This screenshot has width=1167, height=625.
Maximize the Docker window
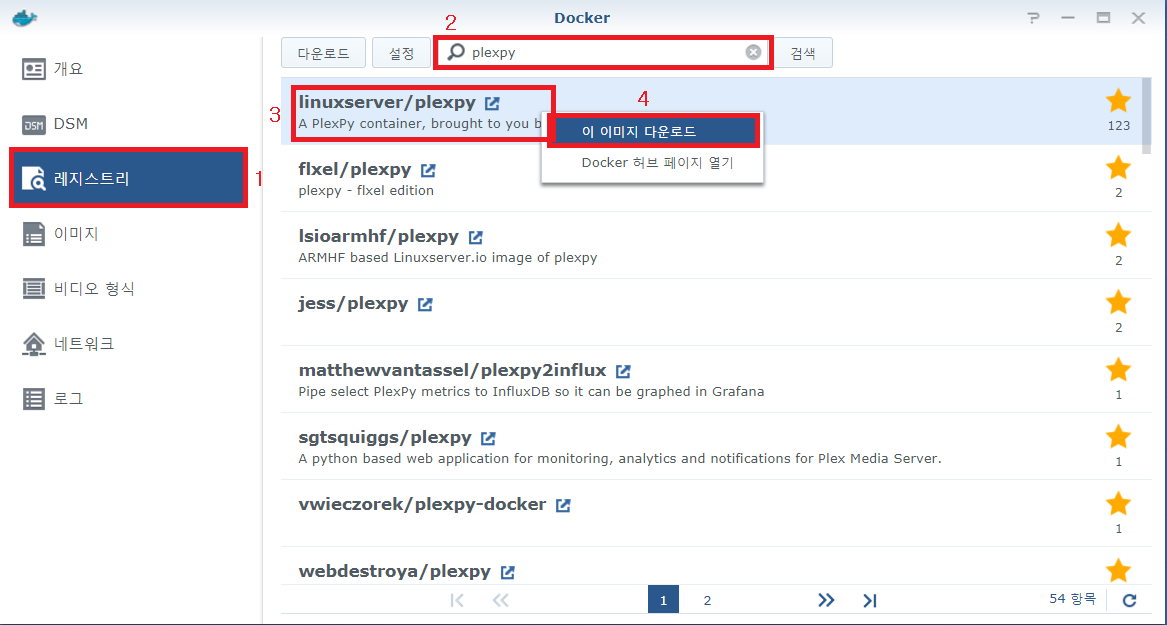tap(1103, 19)
